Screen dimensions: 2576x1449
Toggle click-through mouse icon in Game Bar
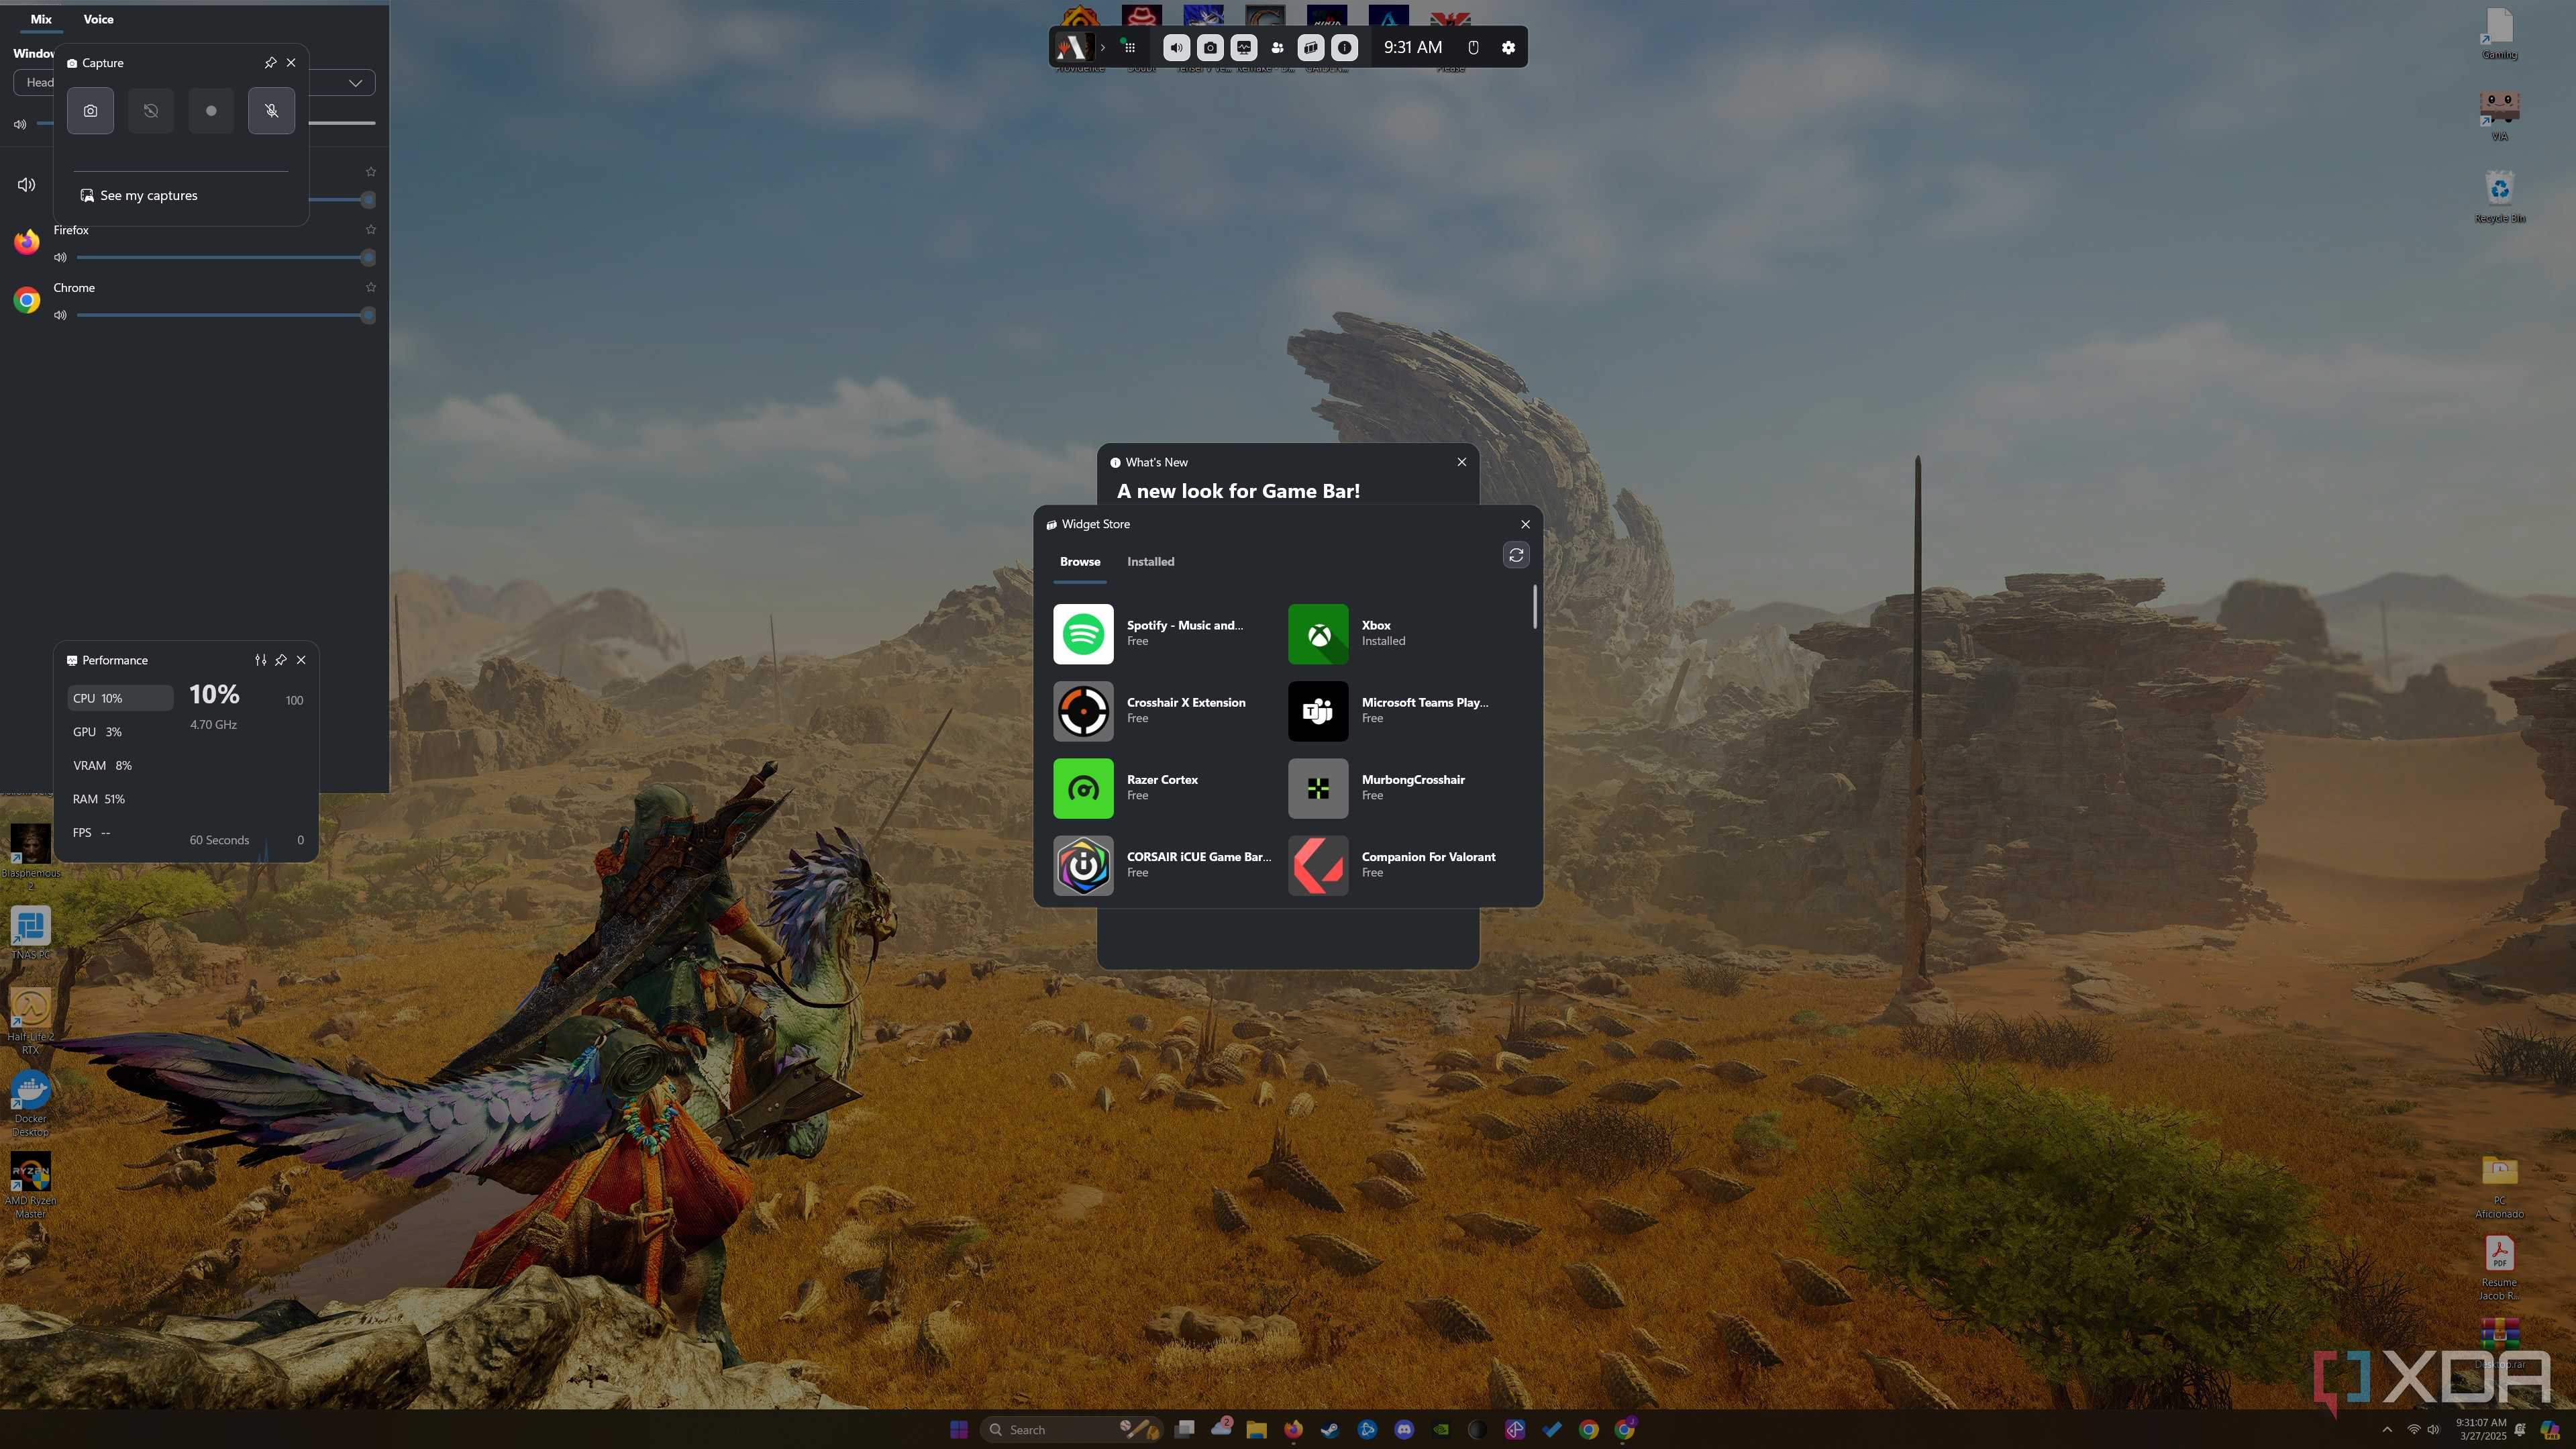(x=1473, y=47)
